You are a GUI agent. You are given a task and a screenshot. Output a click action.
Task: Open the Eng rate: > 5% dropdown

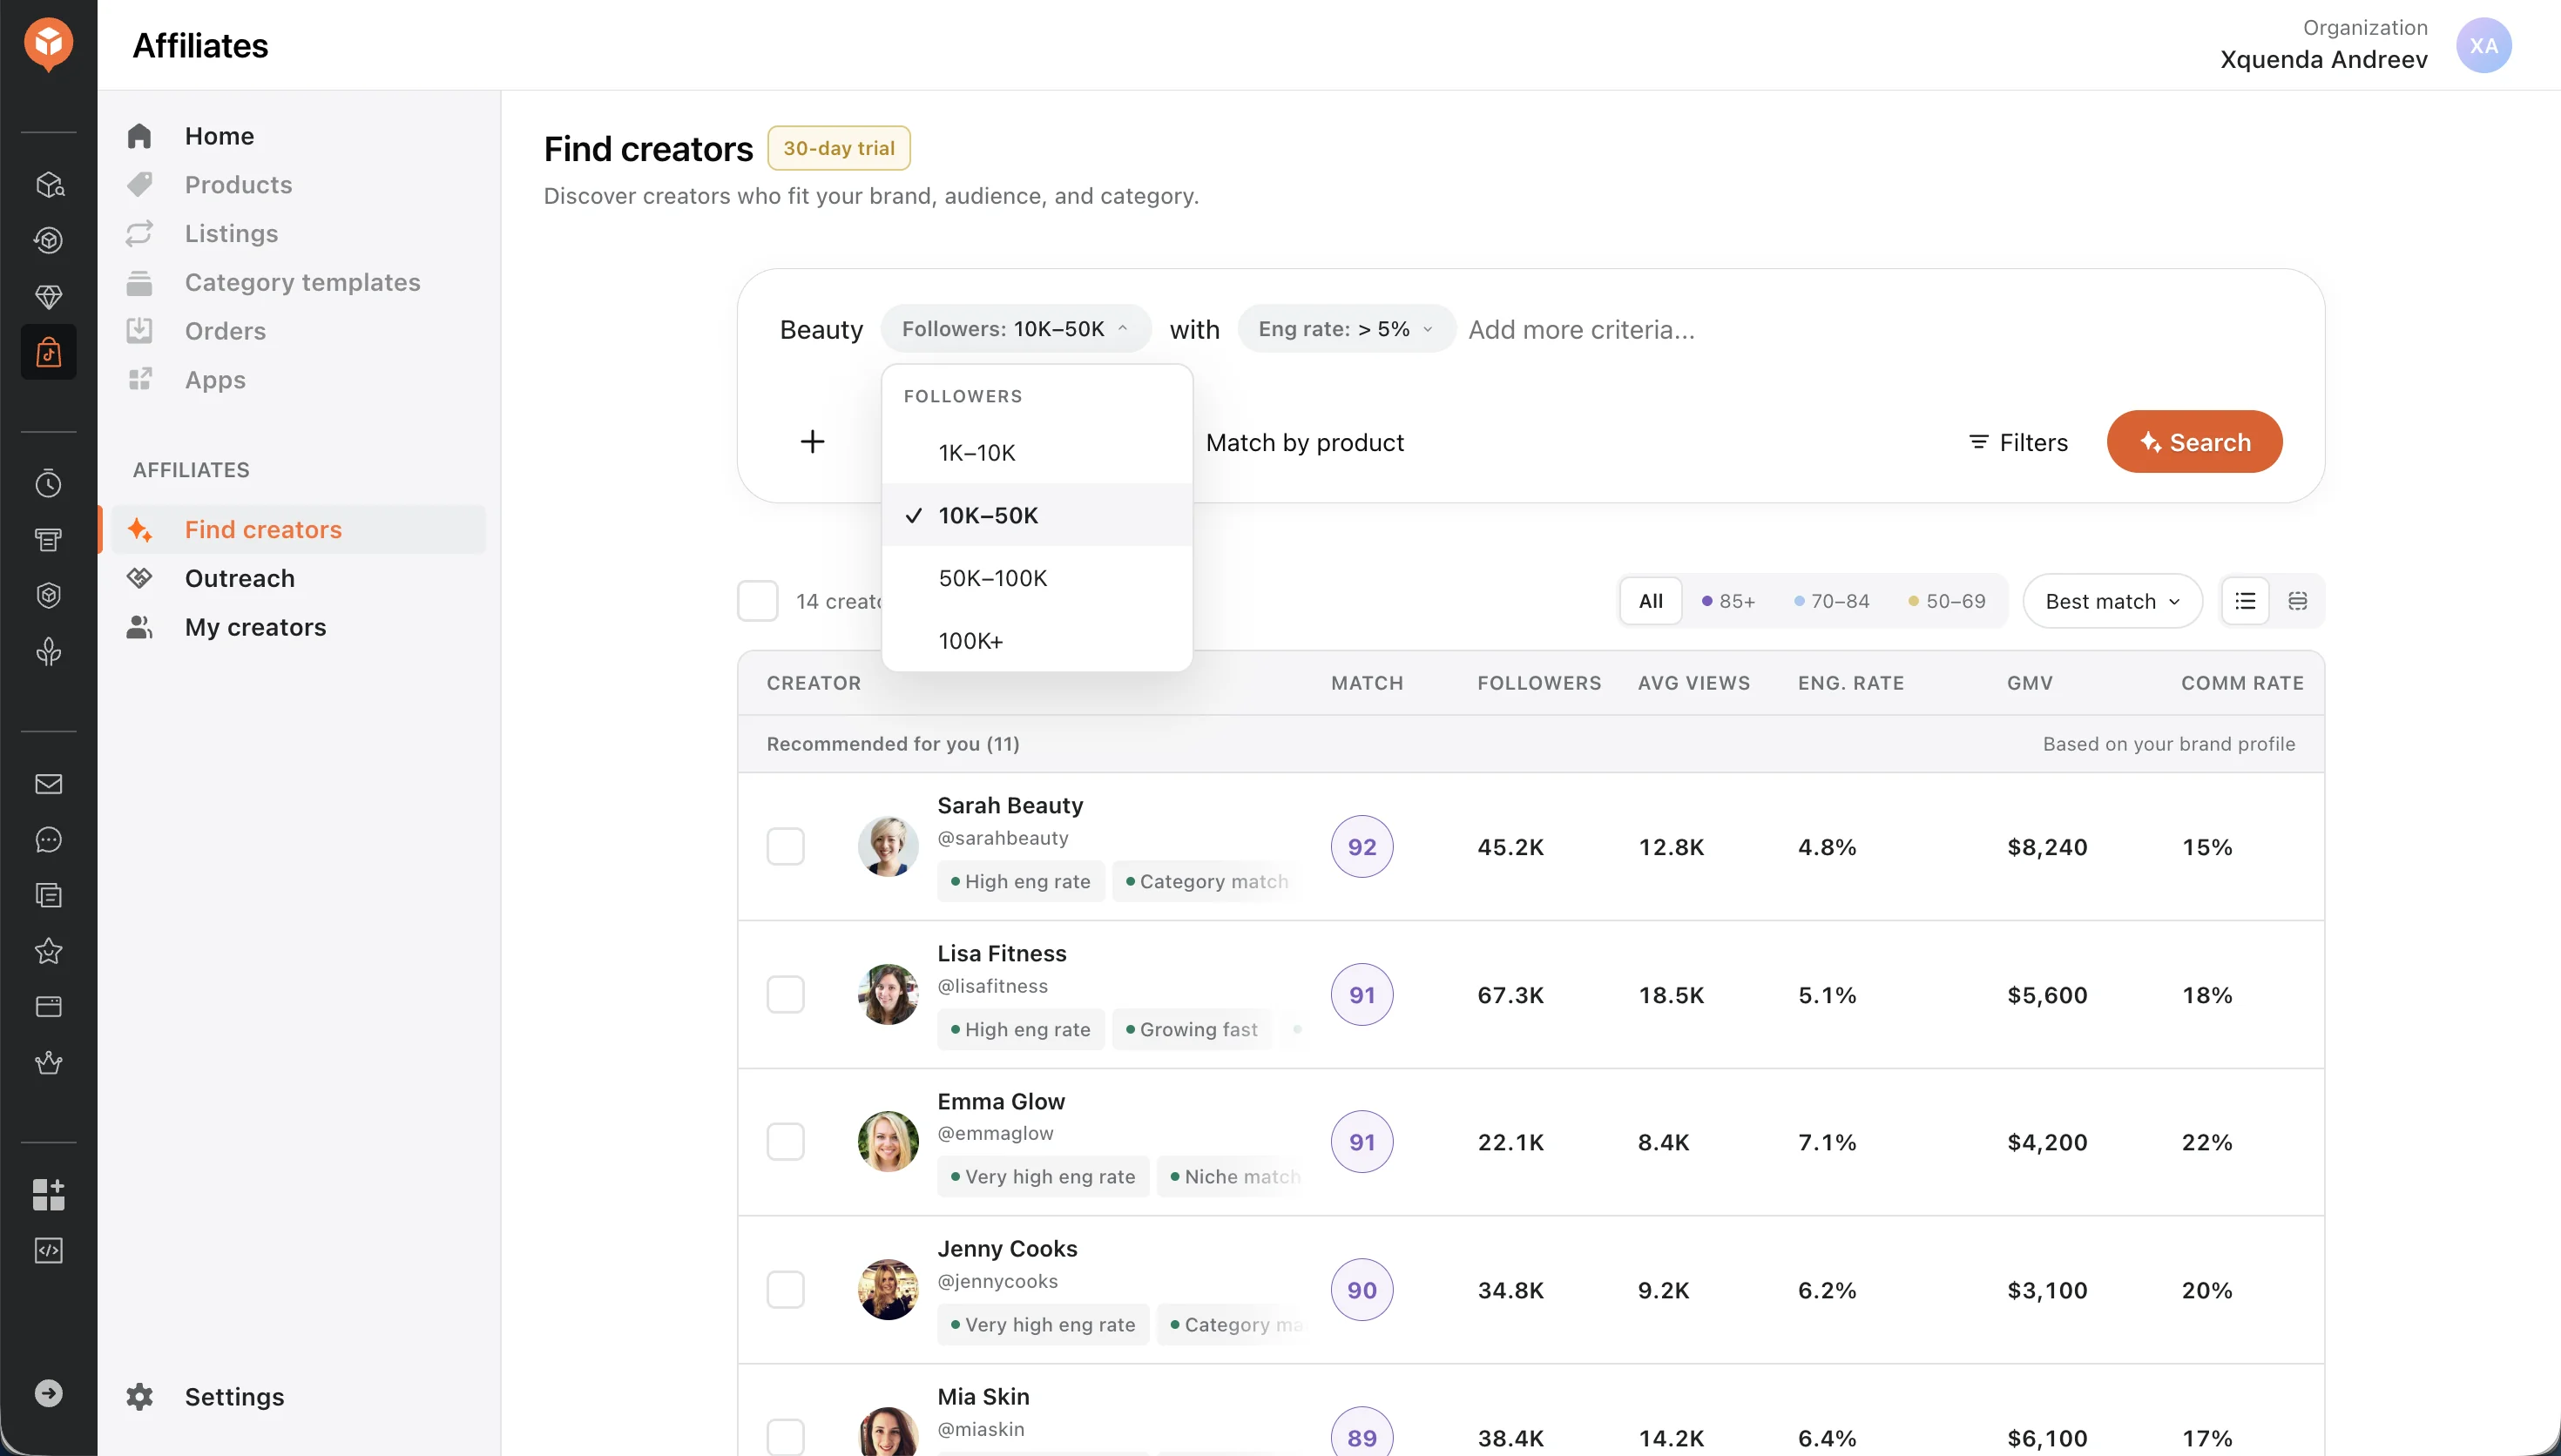click(x=1346, y=329)
